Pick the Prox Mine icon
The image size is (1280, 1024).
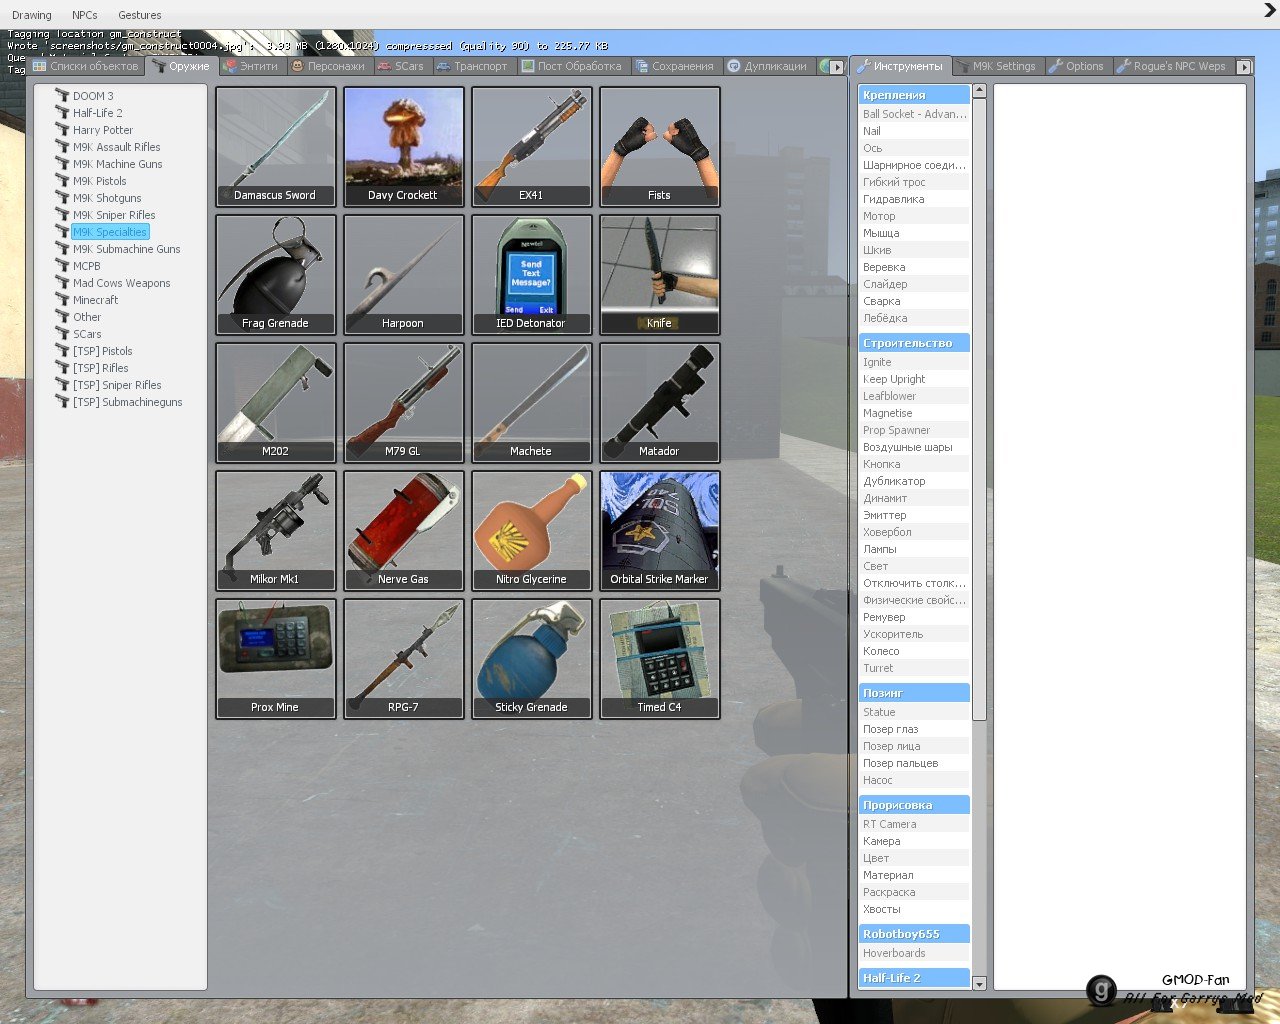point(275,659)
